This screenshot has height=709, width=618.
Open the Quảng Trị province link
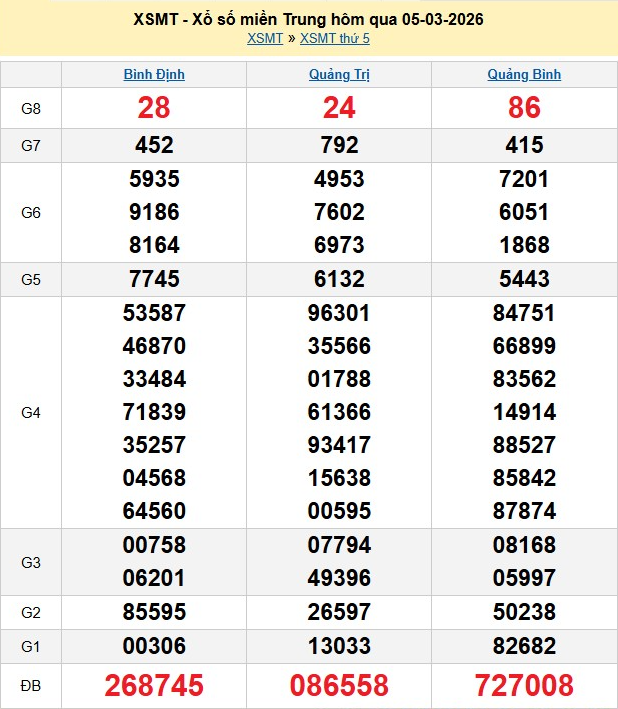click(x=339, y=75)
